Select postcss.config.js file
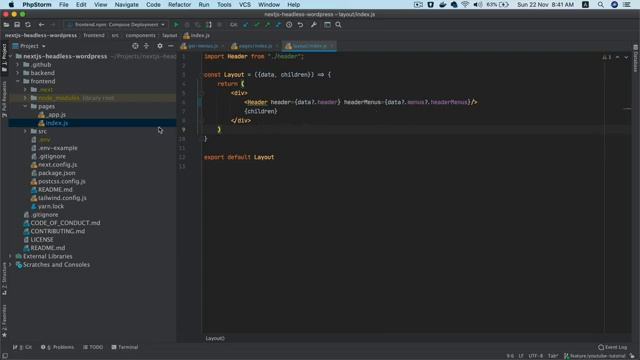 coord(62,182)
